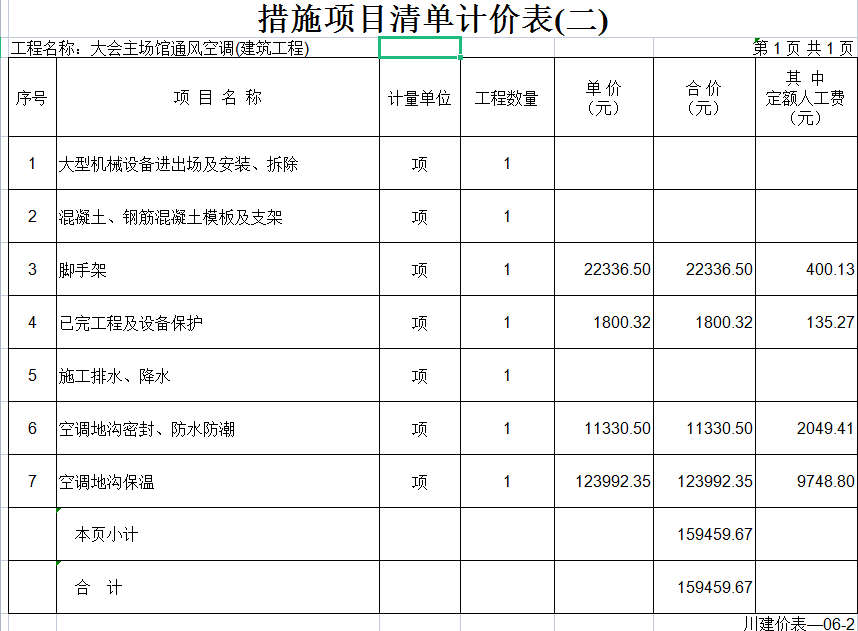Screen dimensions: 858x631
Task: Click the empty 合价 cell in 施工排水 row
Action: pos(704,375)
